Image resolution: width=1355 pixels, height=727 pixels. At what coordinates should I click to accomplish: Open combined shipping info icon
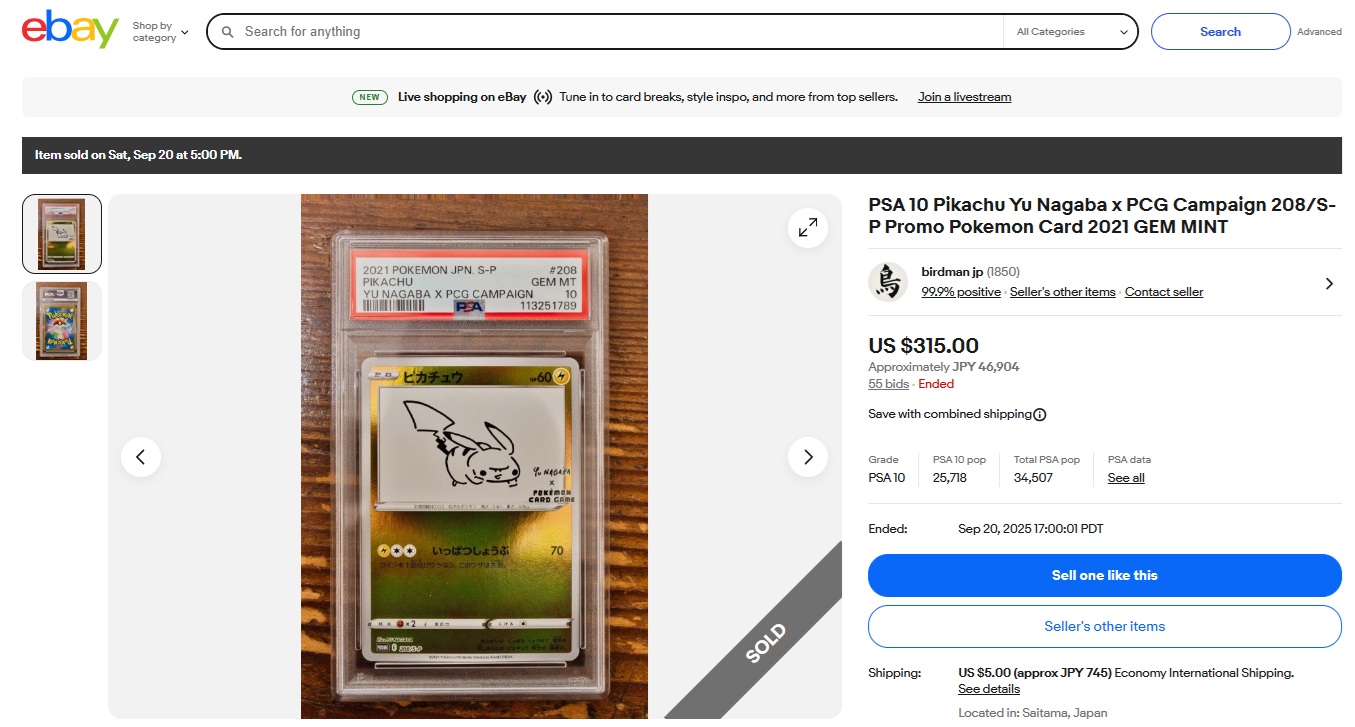(1040, 414)
